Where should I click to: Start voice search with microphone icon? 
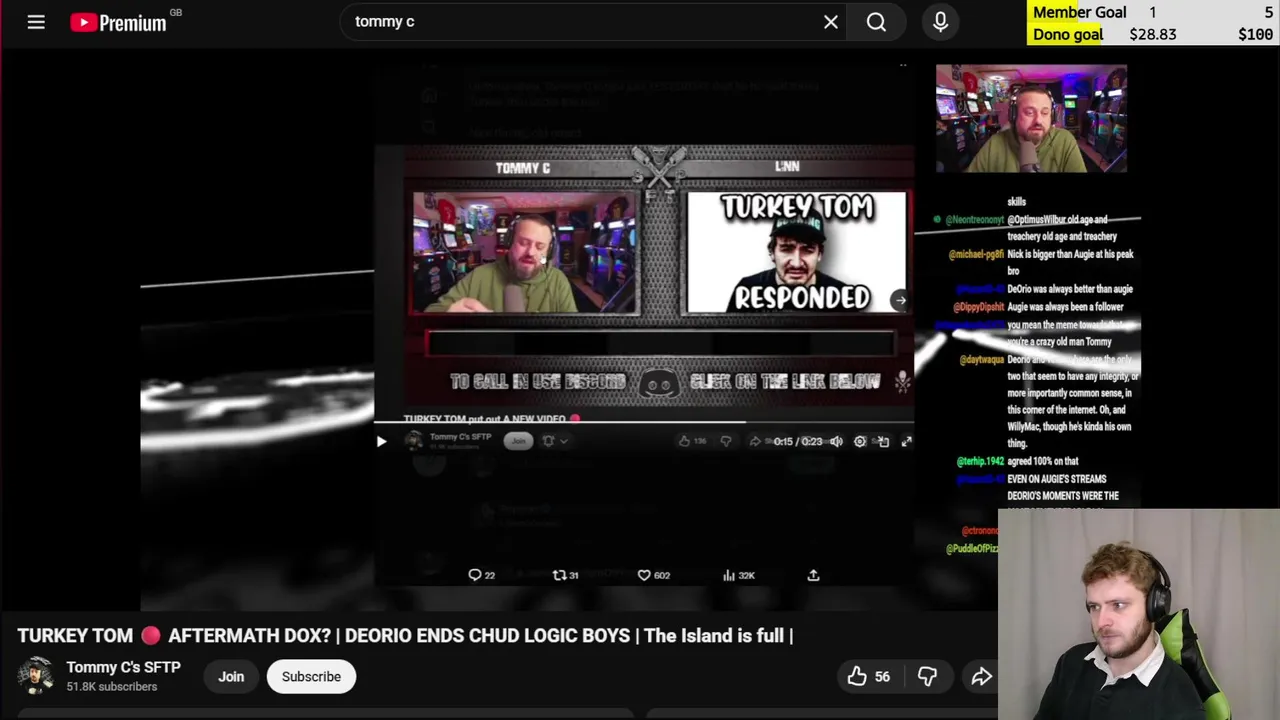[940, 21]
